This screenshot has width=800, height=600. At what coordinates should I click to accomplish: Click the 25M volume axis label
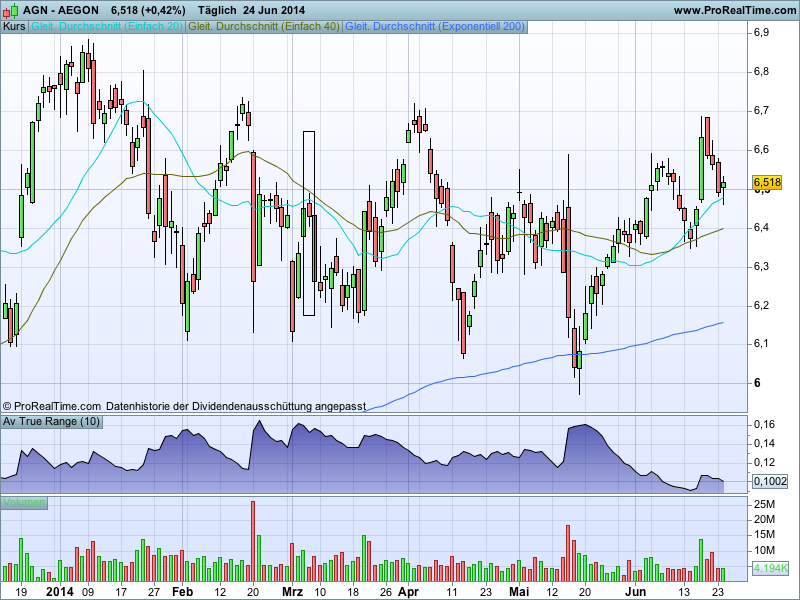point(764,504)
